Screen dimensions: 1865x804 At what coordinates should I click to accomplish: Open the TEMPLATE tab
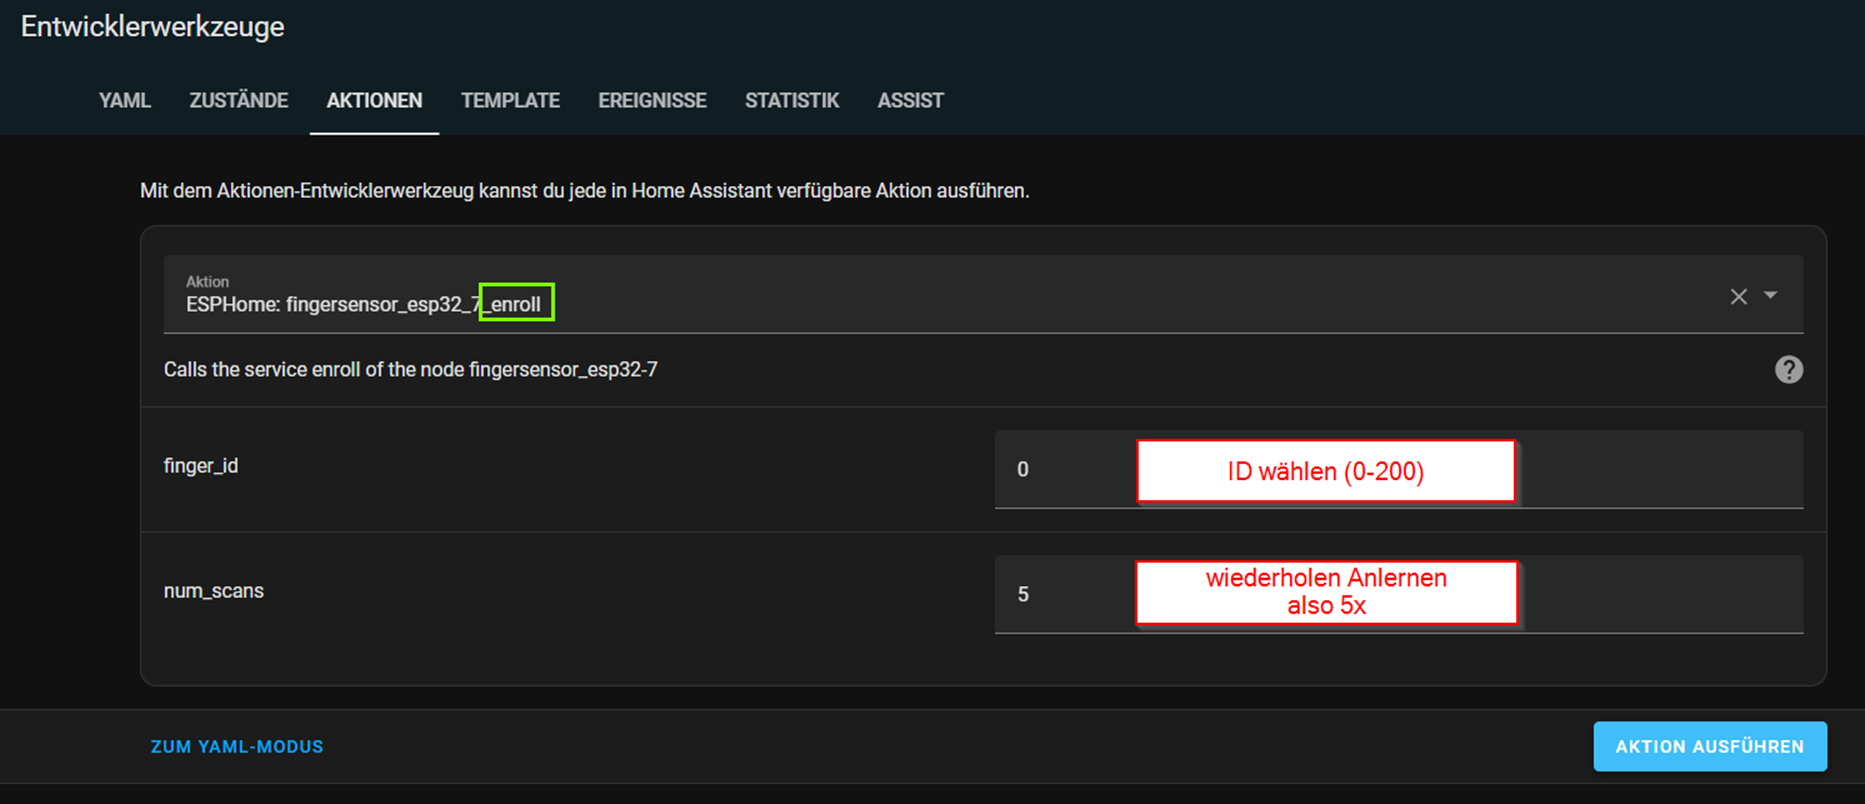coord(510,100)
